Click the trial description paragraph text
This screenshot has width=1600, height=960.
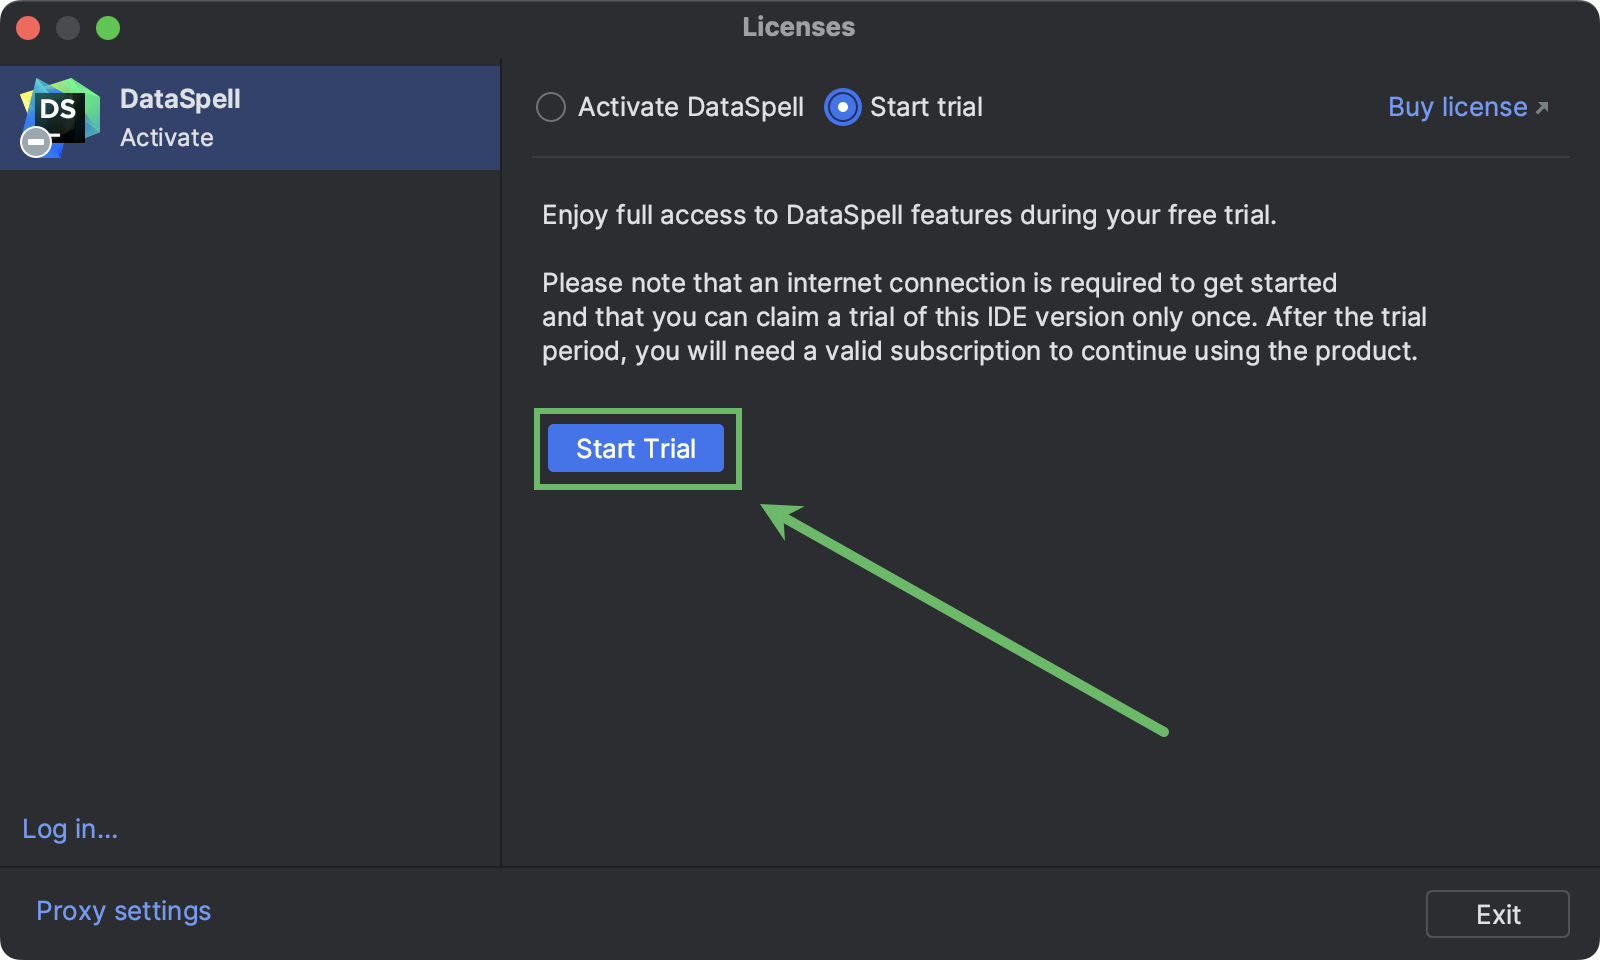tap(983, 316)
